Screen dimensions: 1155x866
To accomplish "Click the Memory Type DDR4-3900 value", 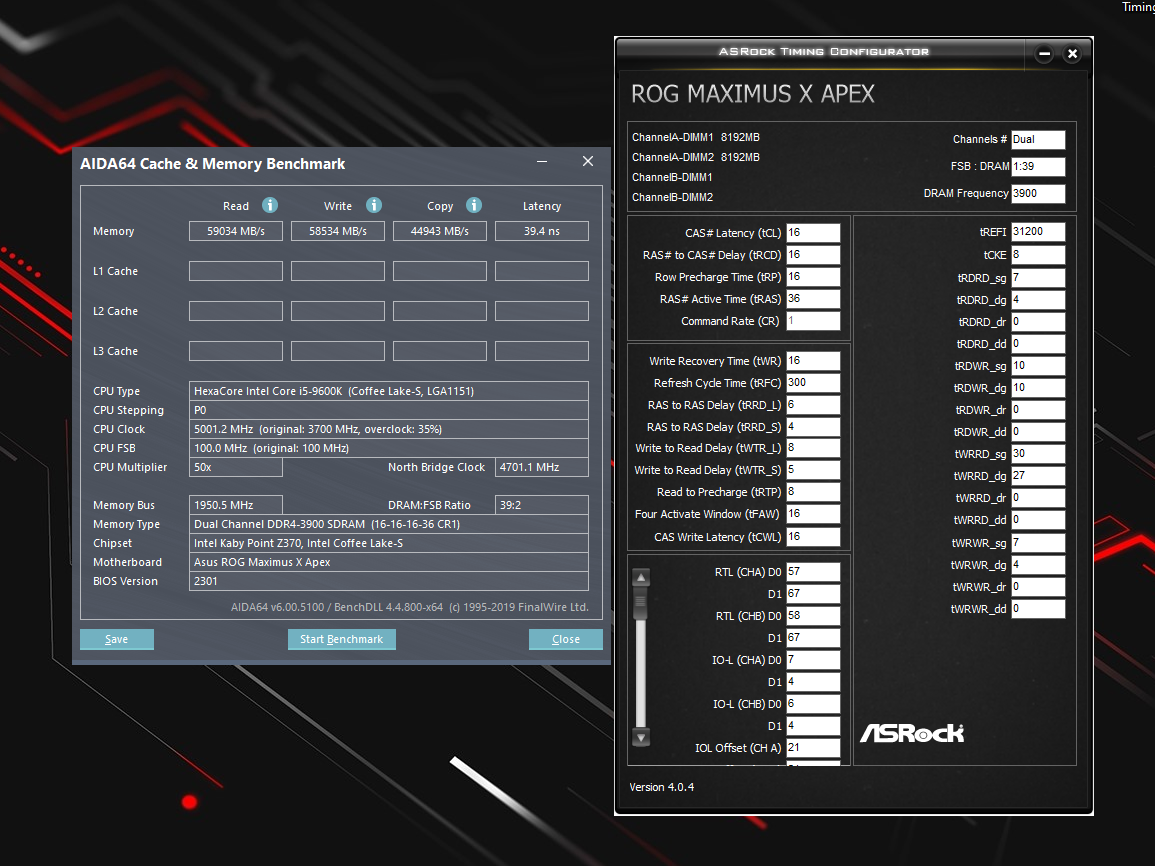I will tap(389, 524).
